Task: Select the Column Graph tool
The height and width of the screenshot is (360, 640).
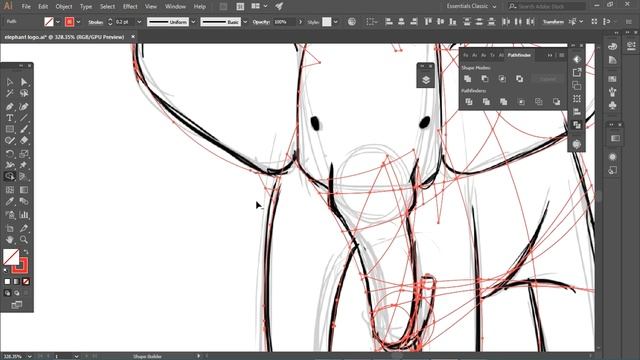Action: (x=24, y=215)
